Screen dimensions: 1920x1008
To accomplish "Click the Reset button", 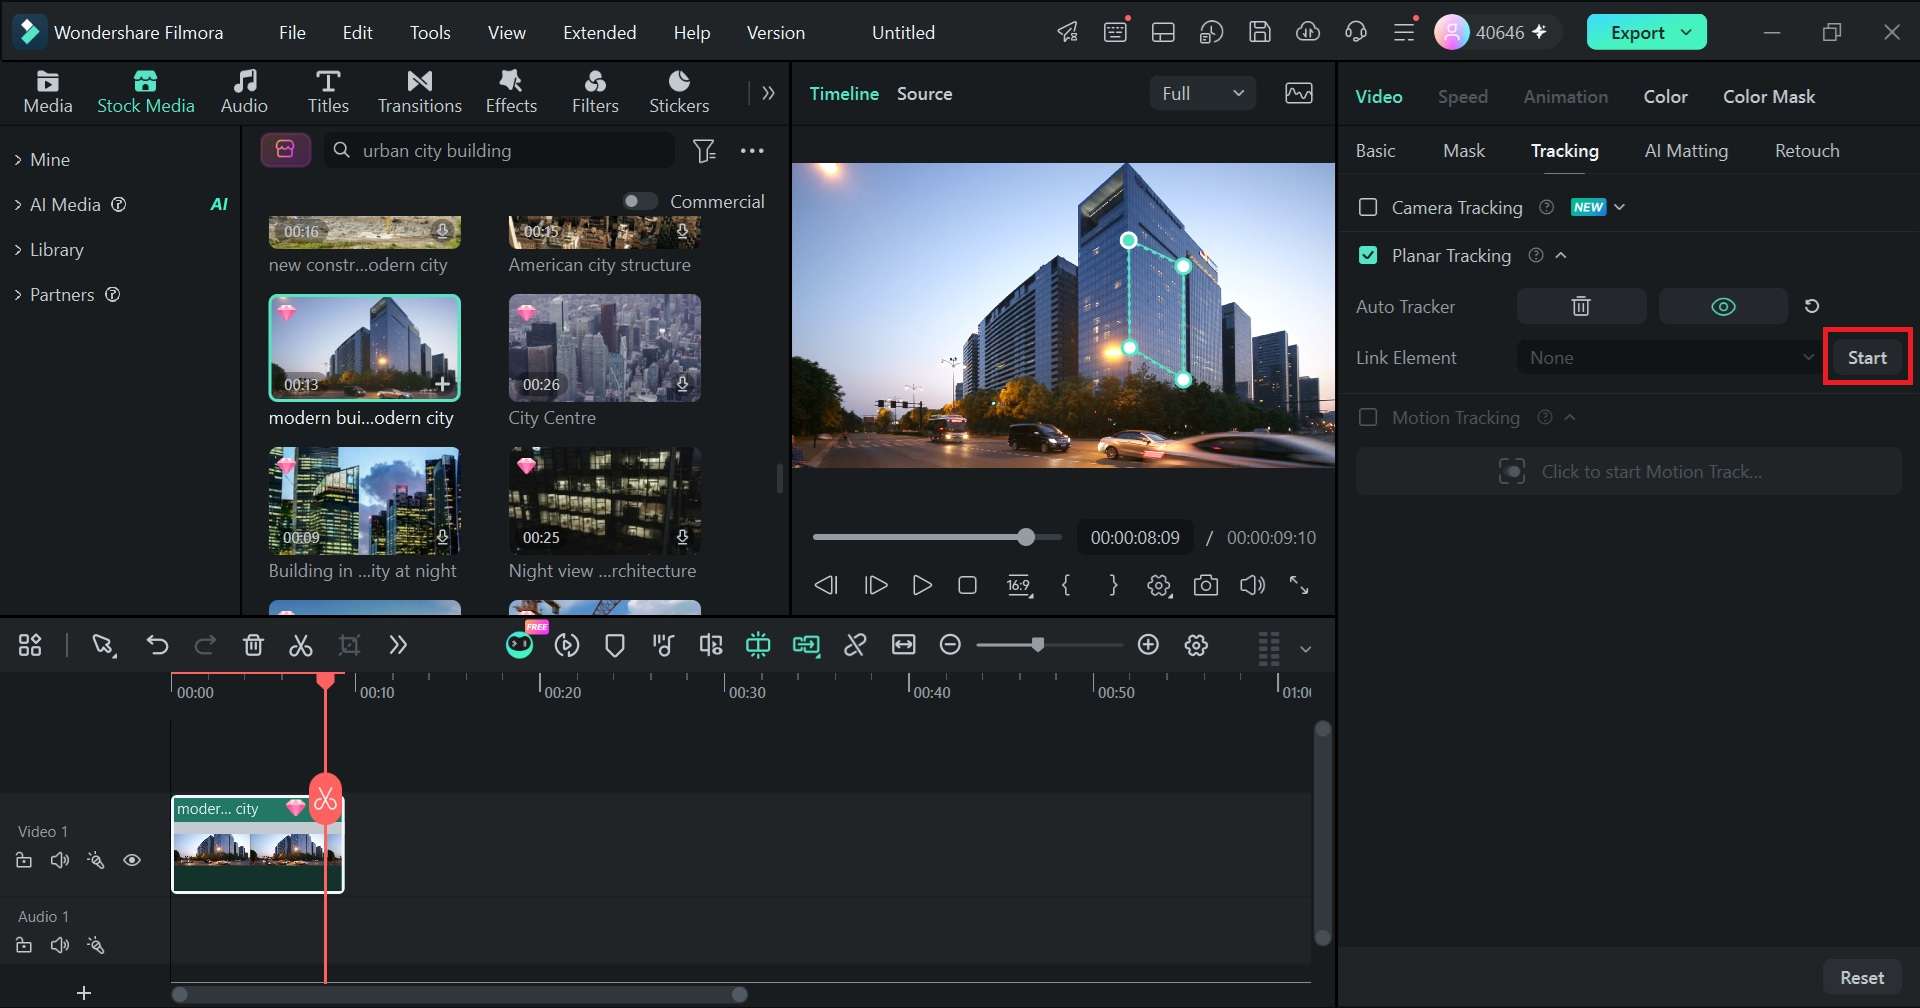I will (x=1862, y=977).
